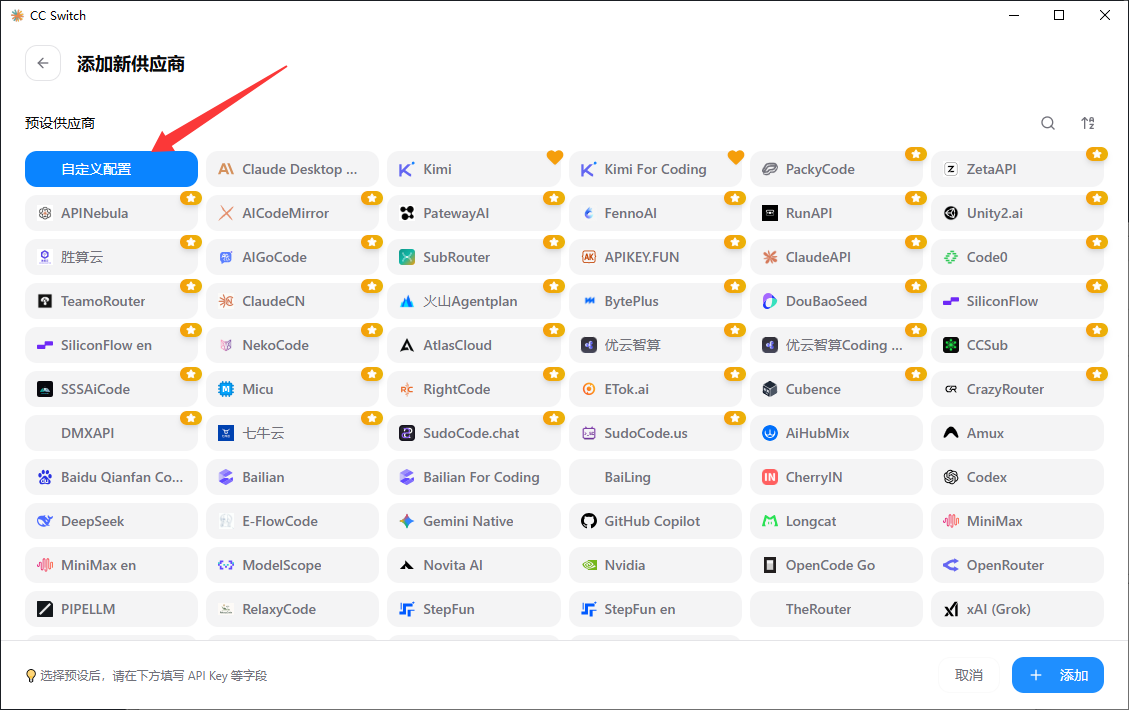Select the SSSAiCode preset
This screenshot has width=1129, height=710.
pyautogui.click(x=112, y=389)
